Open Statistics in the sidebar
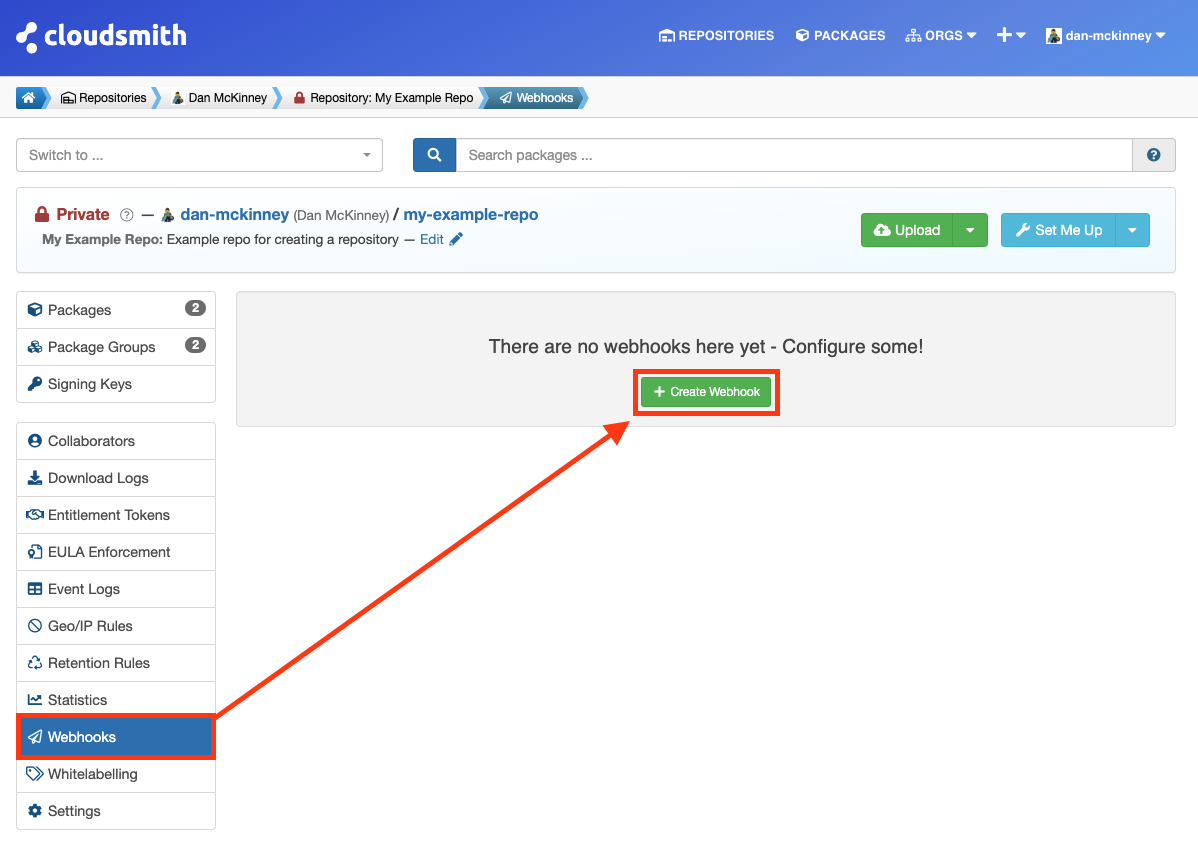Screen dimensions: 1198x854 (116, 700)
